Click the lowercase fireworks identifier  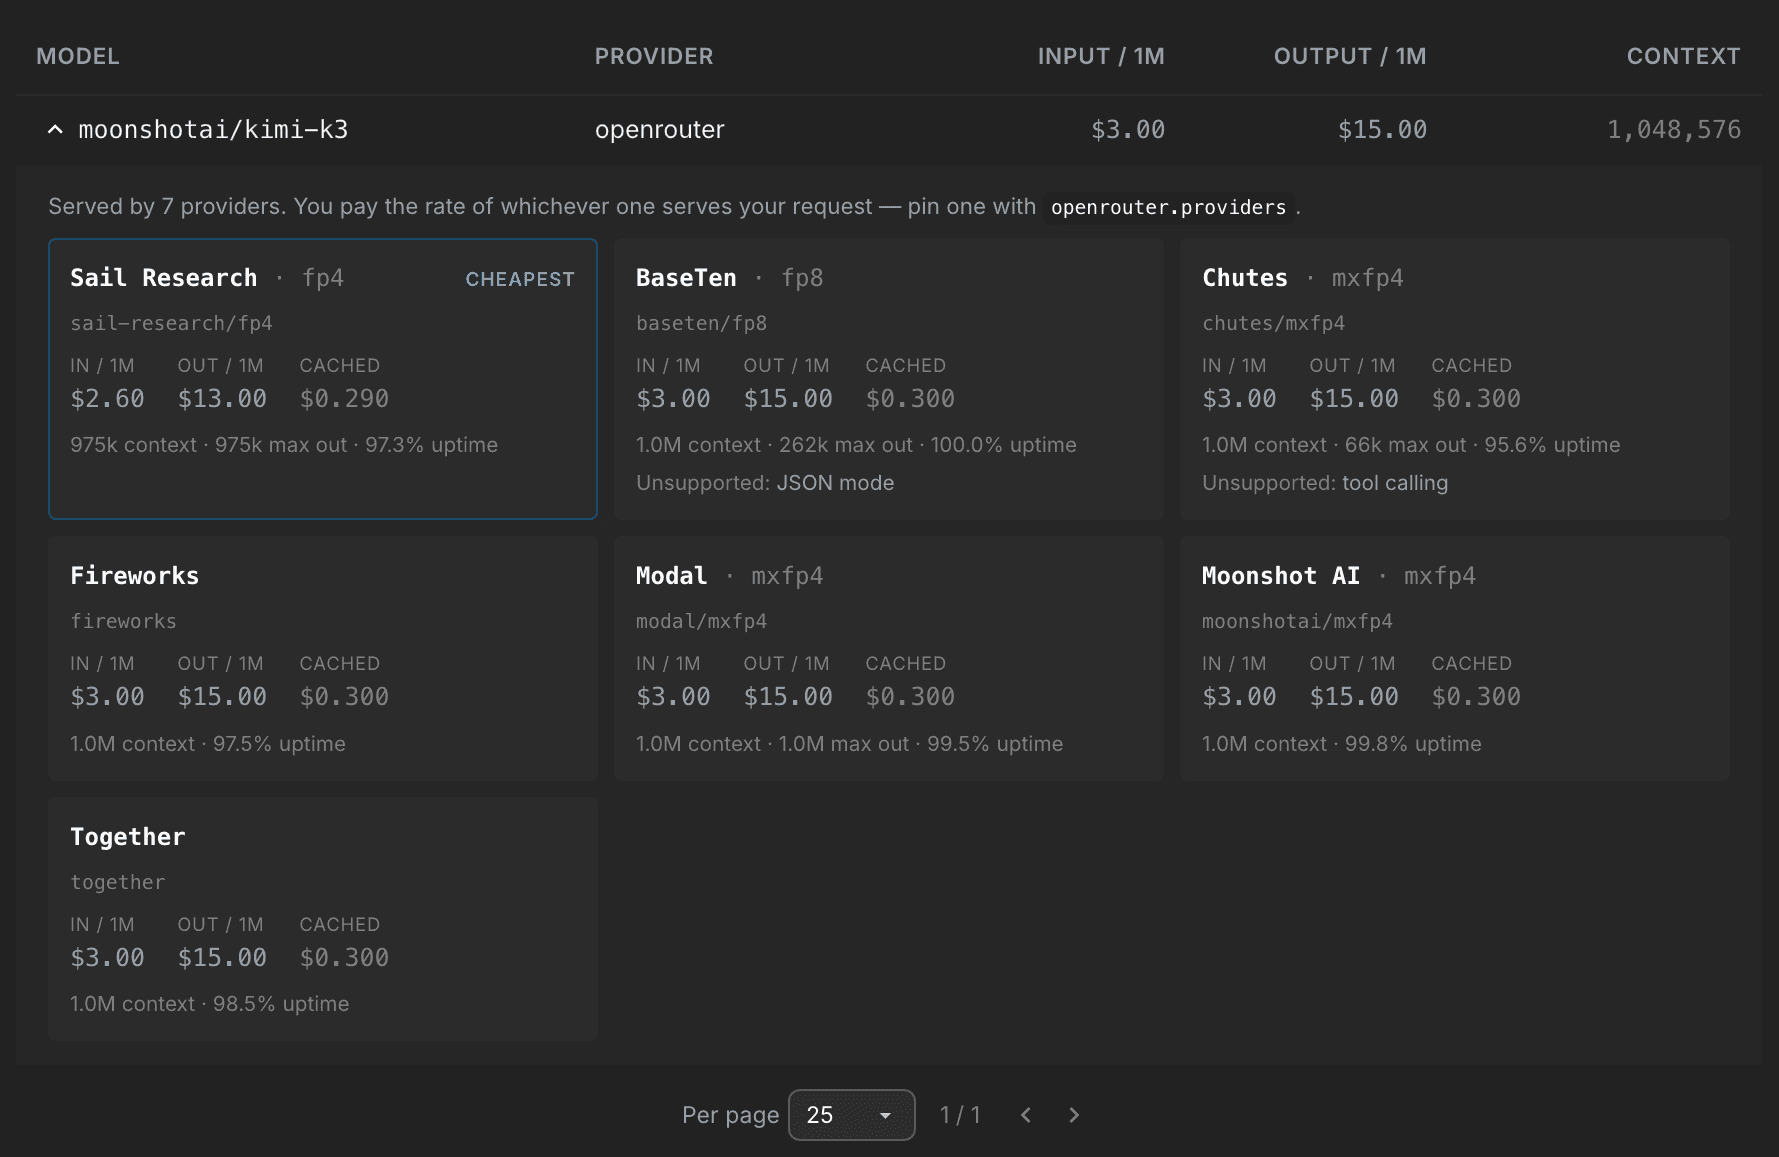(123, 621)
